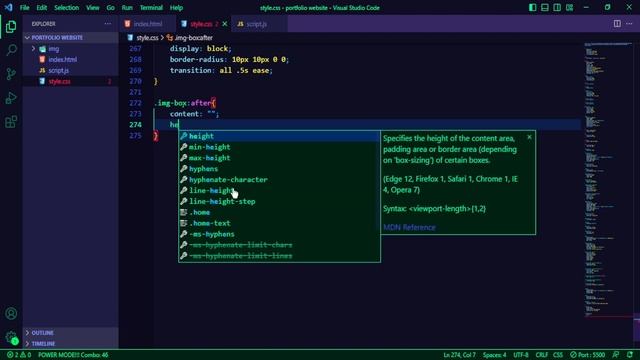The height and width of the screenshot is (360, 640).
Task: Click the Explorer more actions ellipsis
Action: click(107, 24)
